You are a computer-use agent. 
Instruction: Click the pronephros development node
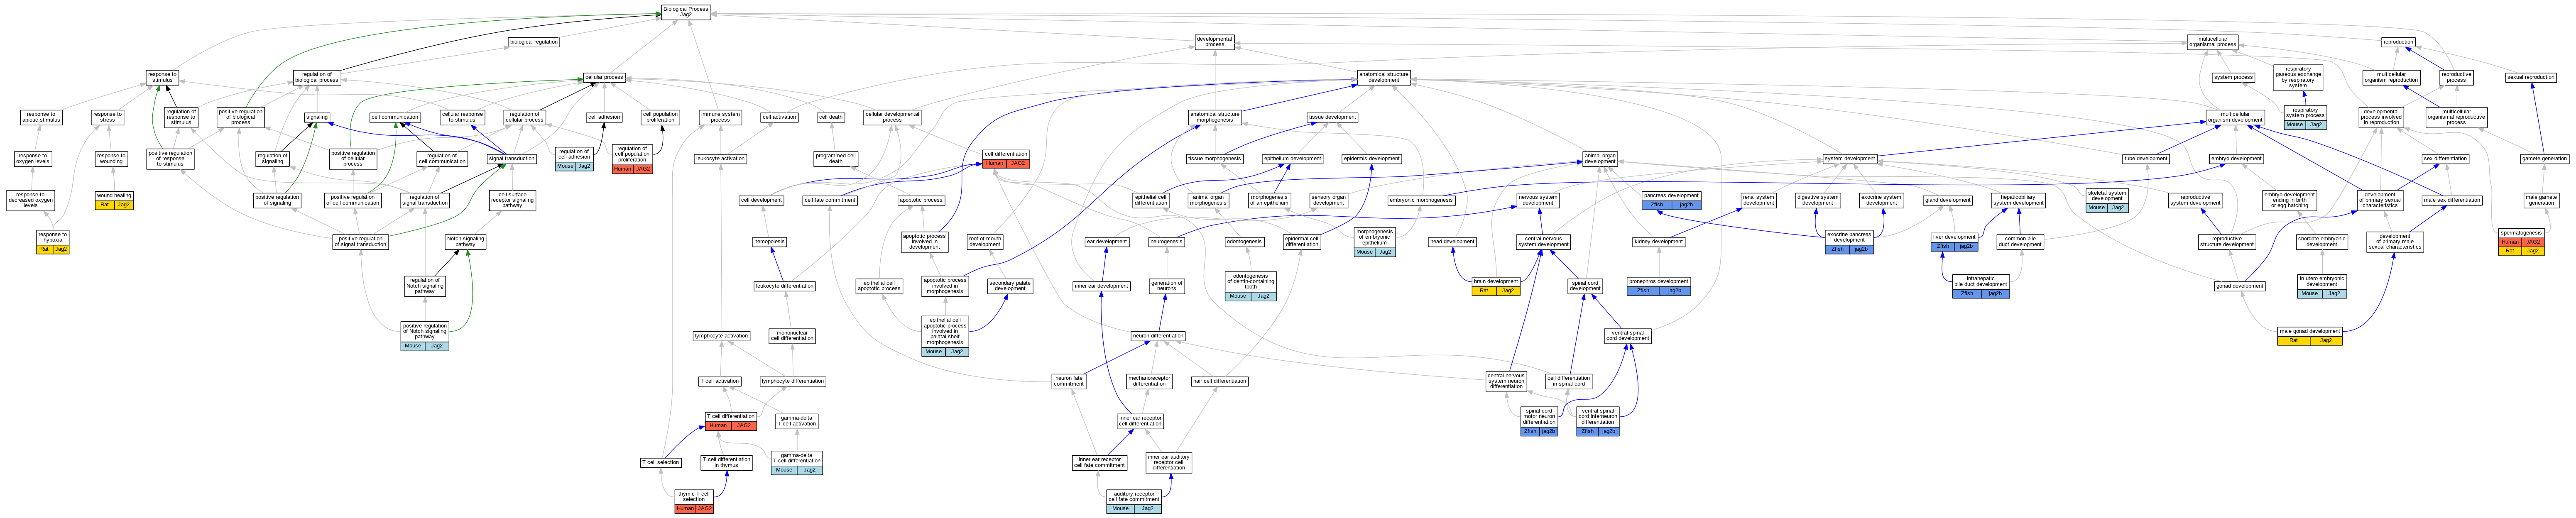(x=1658, y=286)
